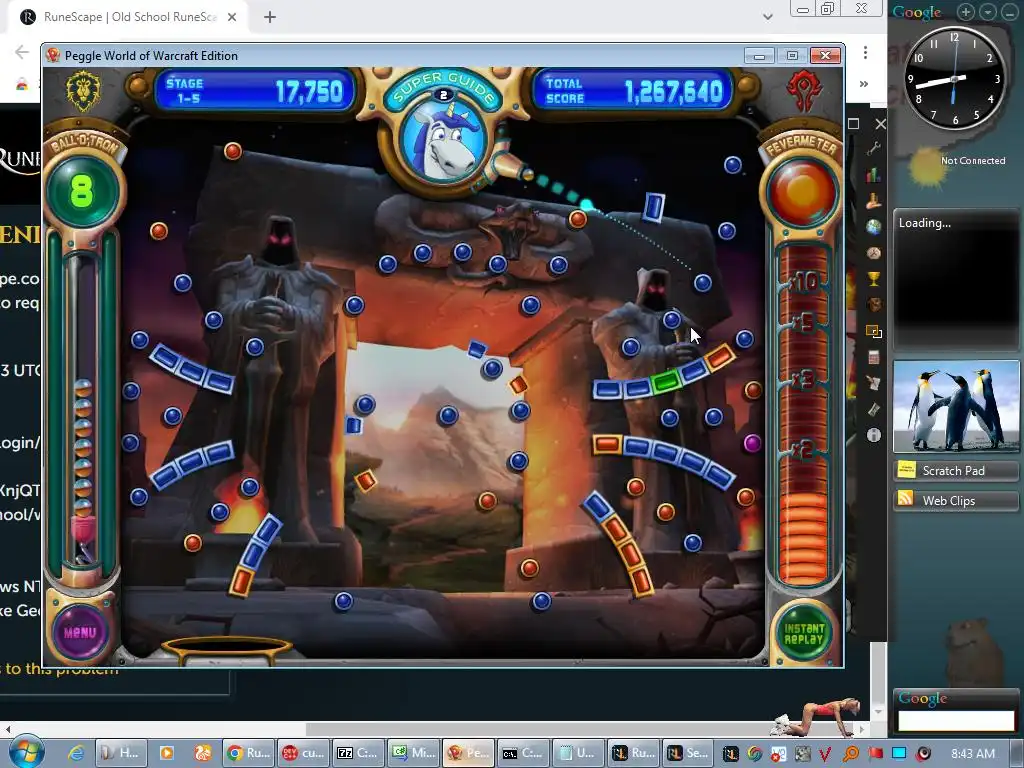Close the RuneScape Chrome tab
Screen dimensions: 1024x768
tap(232, 17)
